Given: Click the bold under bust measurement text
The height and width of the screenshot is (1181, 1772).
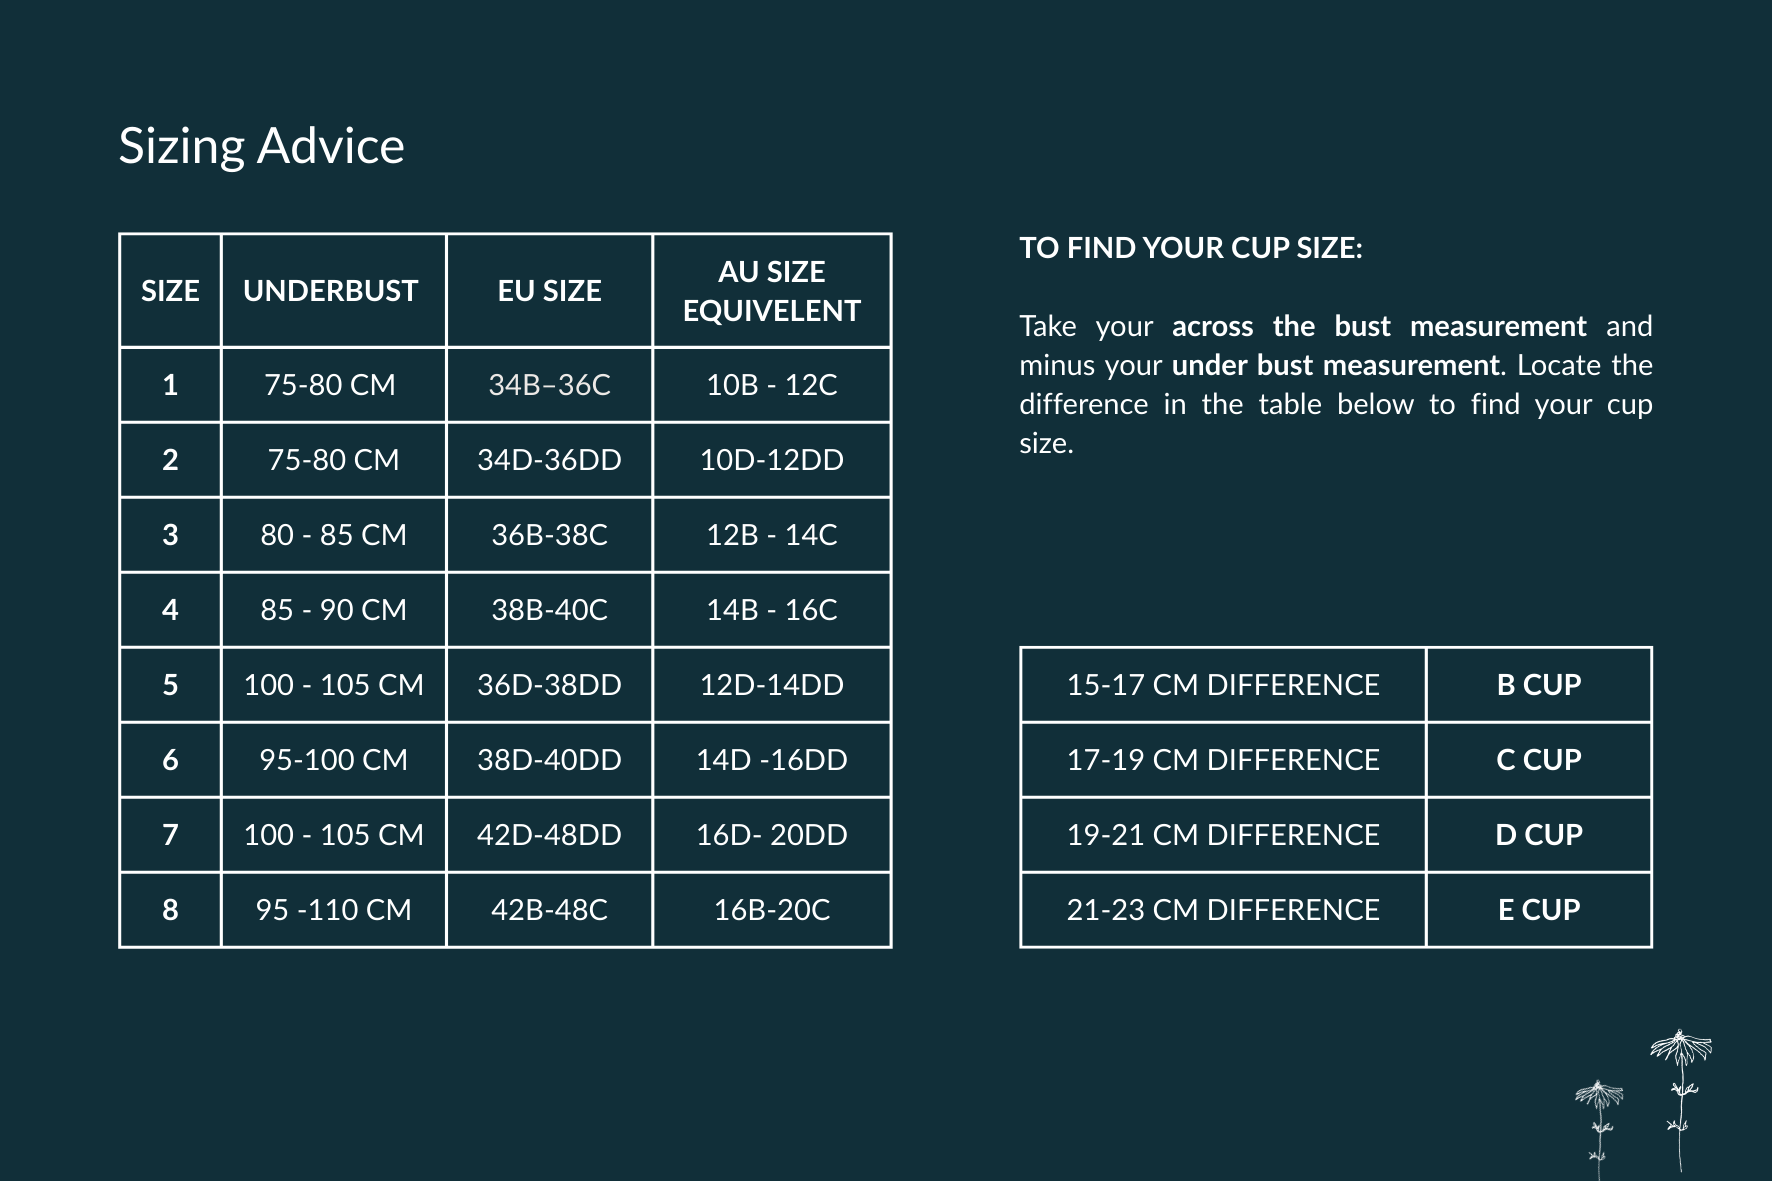Looking at the screenshot, I should click(x=1336, y=365).
